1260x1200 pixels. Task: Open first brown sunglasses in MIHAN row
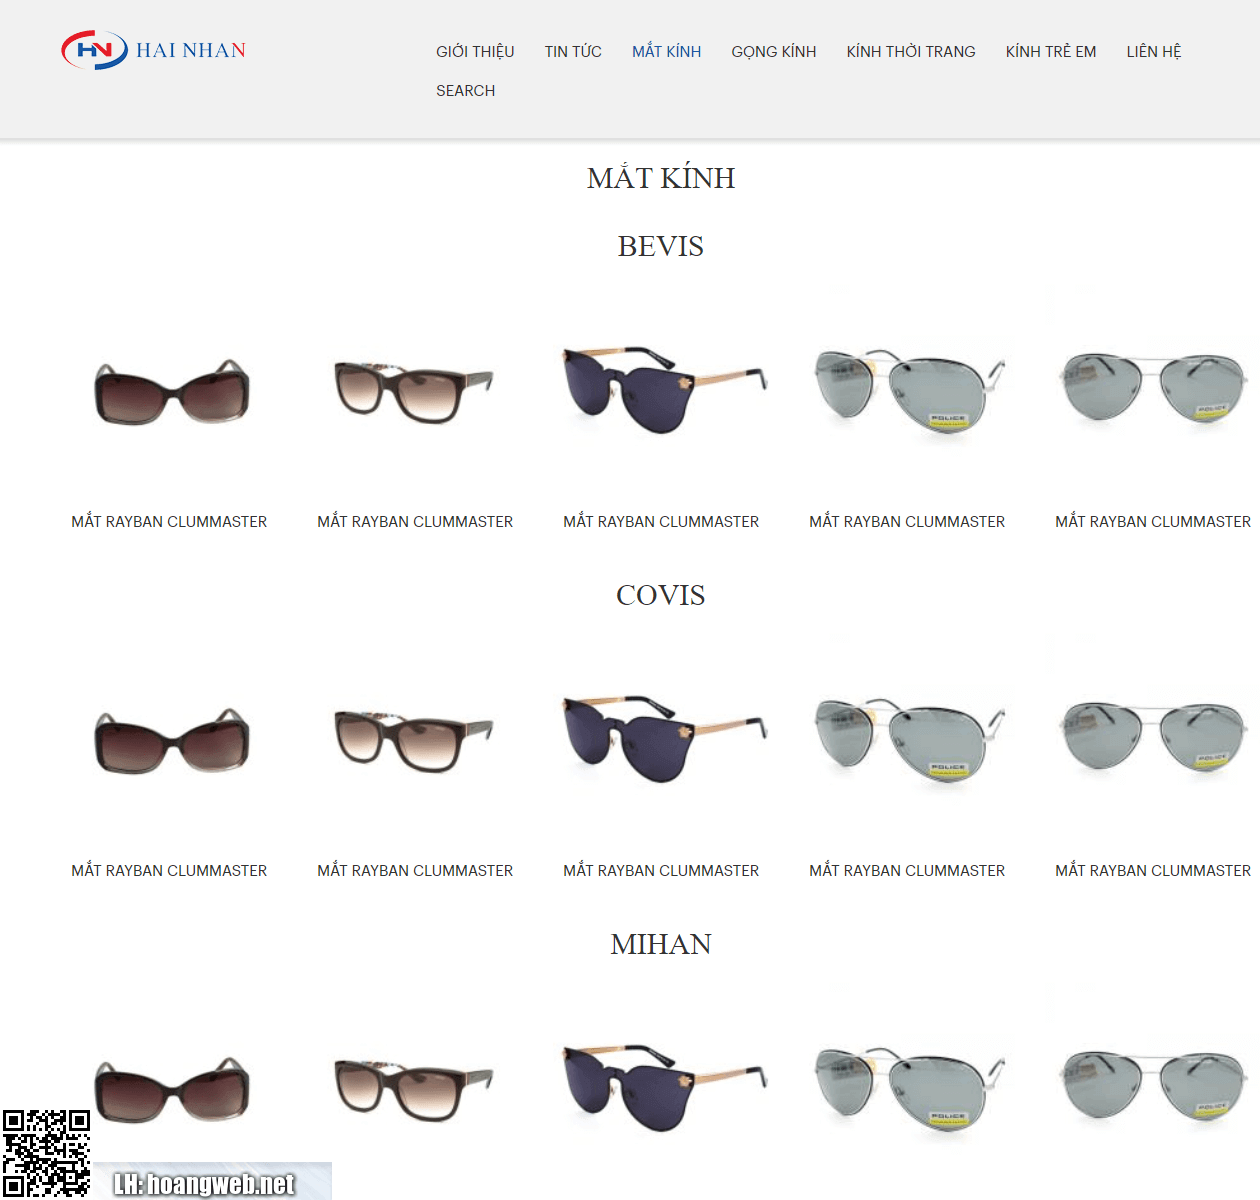pos(170,1091)
